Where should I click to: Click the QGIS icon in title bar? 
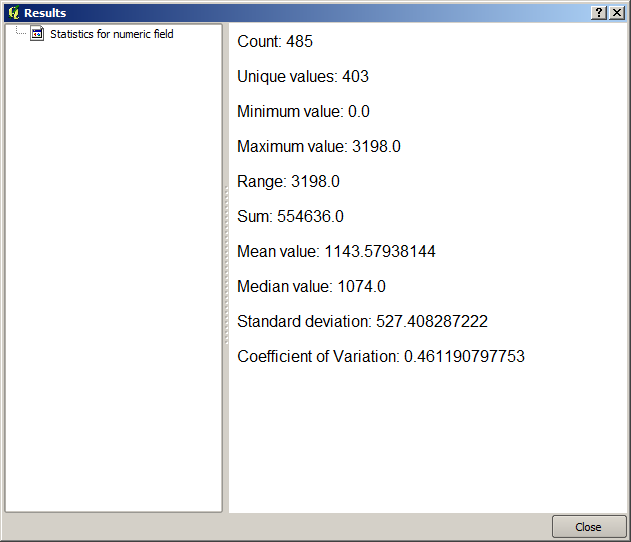pyautogui.click(x=13, y=12)
